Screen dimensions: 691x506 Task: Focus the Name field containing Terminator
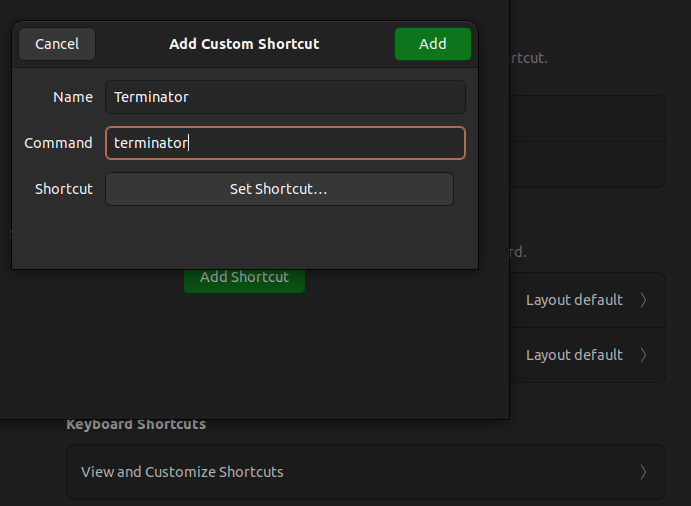coord(285,97)
